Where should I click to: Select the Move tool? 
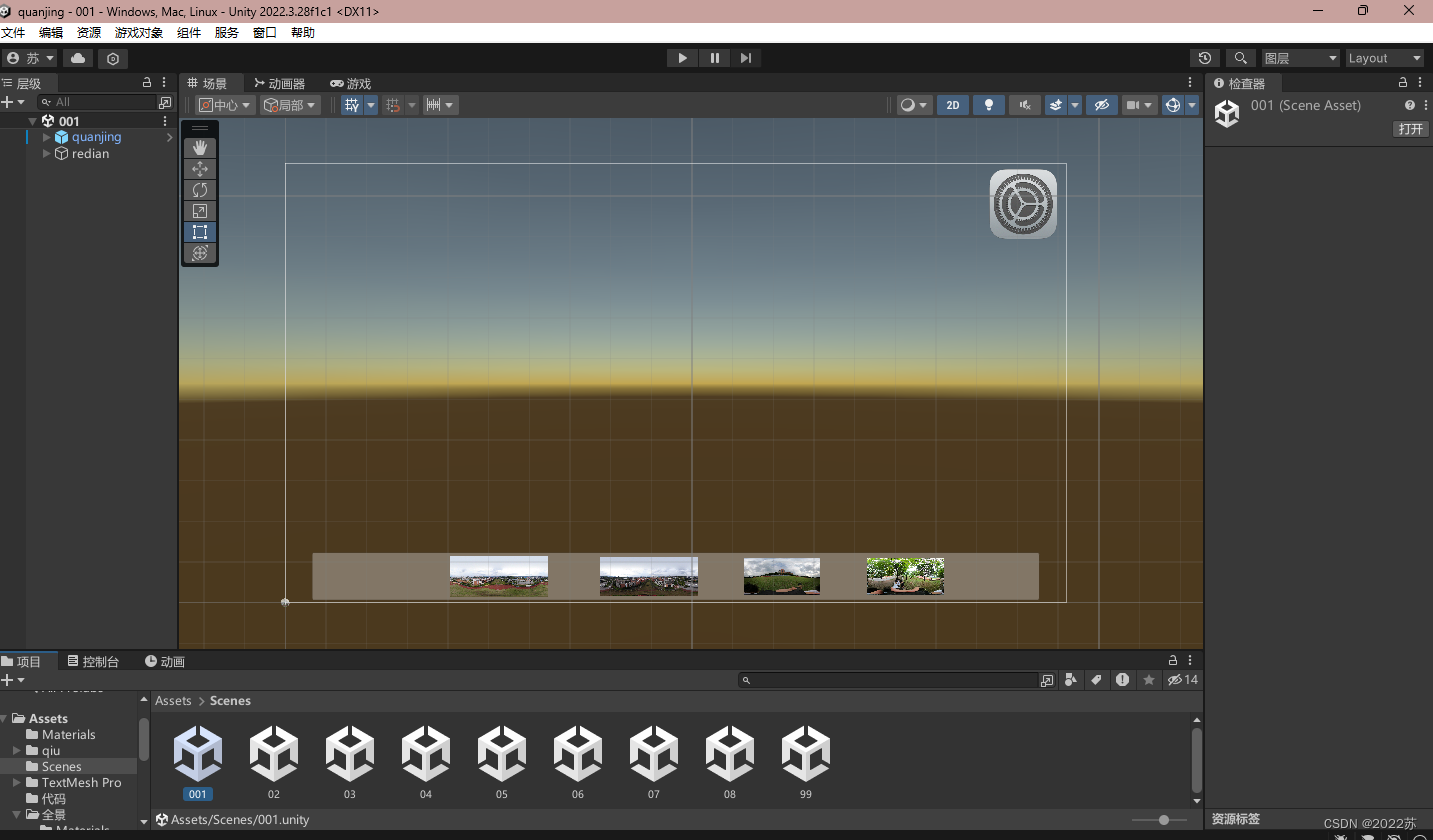tap(200, 169)
